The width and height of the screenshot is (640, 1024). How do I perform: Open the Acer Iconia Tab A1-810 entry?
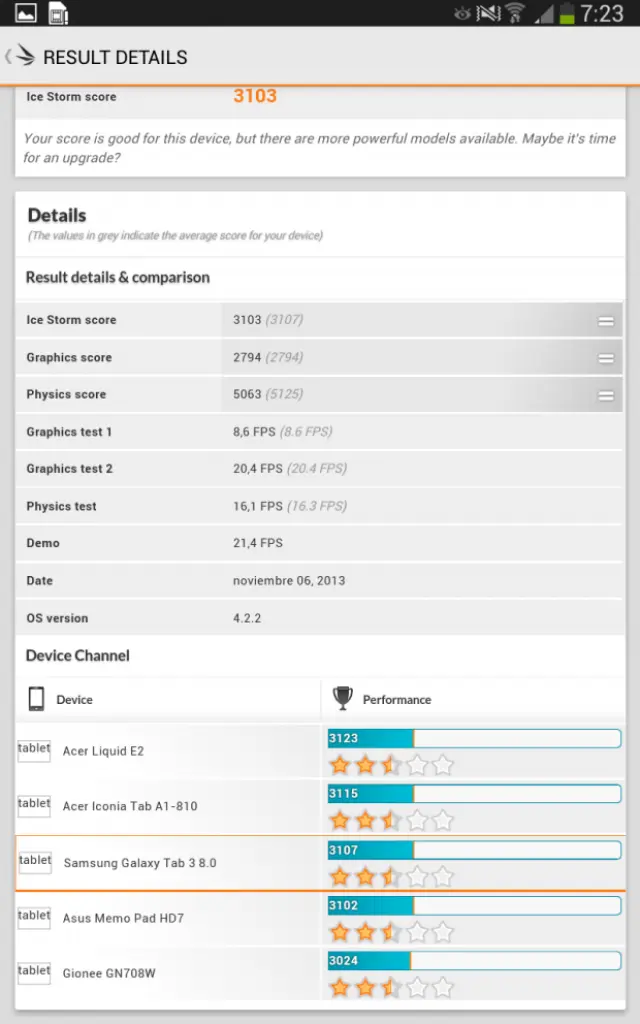tap(130, 806)
